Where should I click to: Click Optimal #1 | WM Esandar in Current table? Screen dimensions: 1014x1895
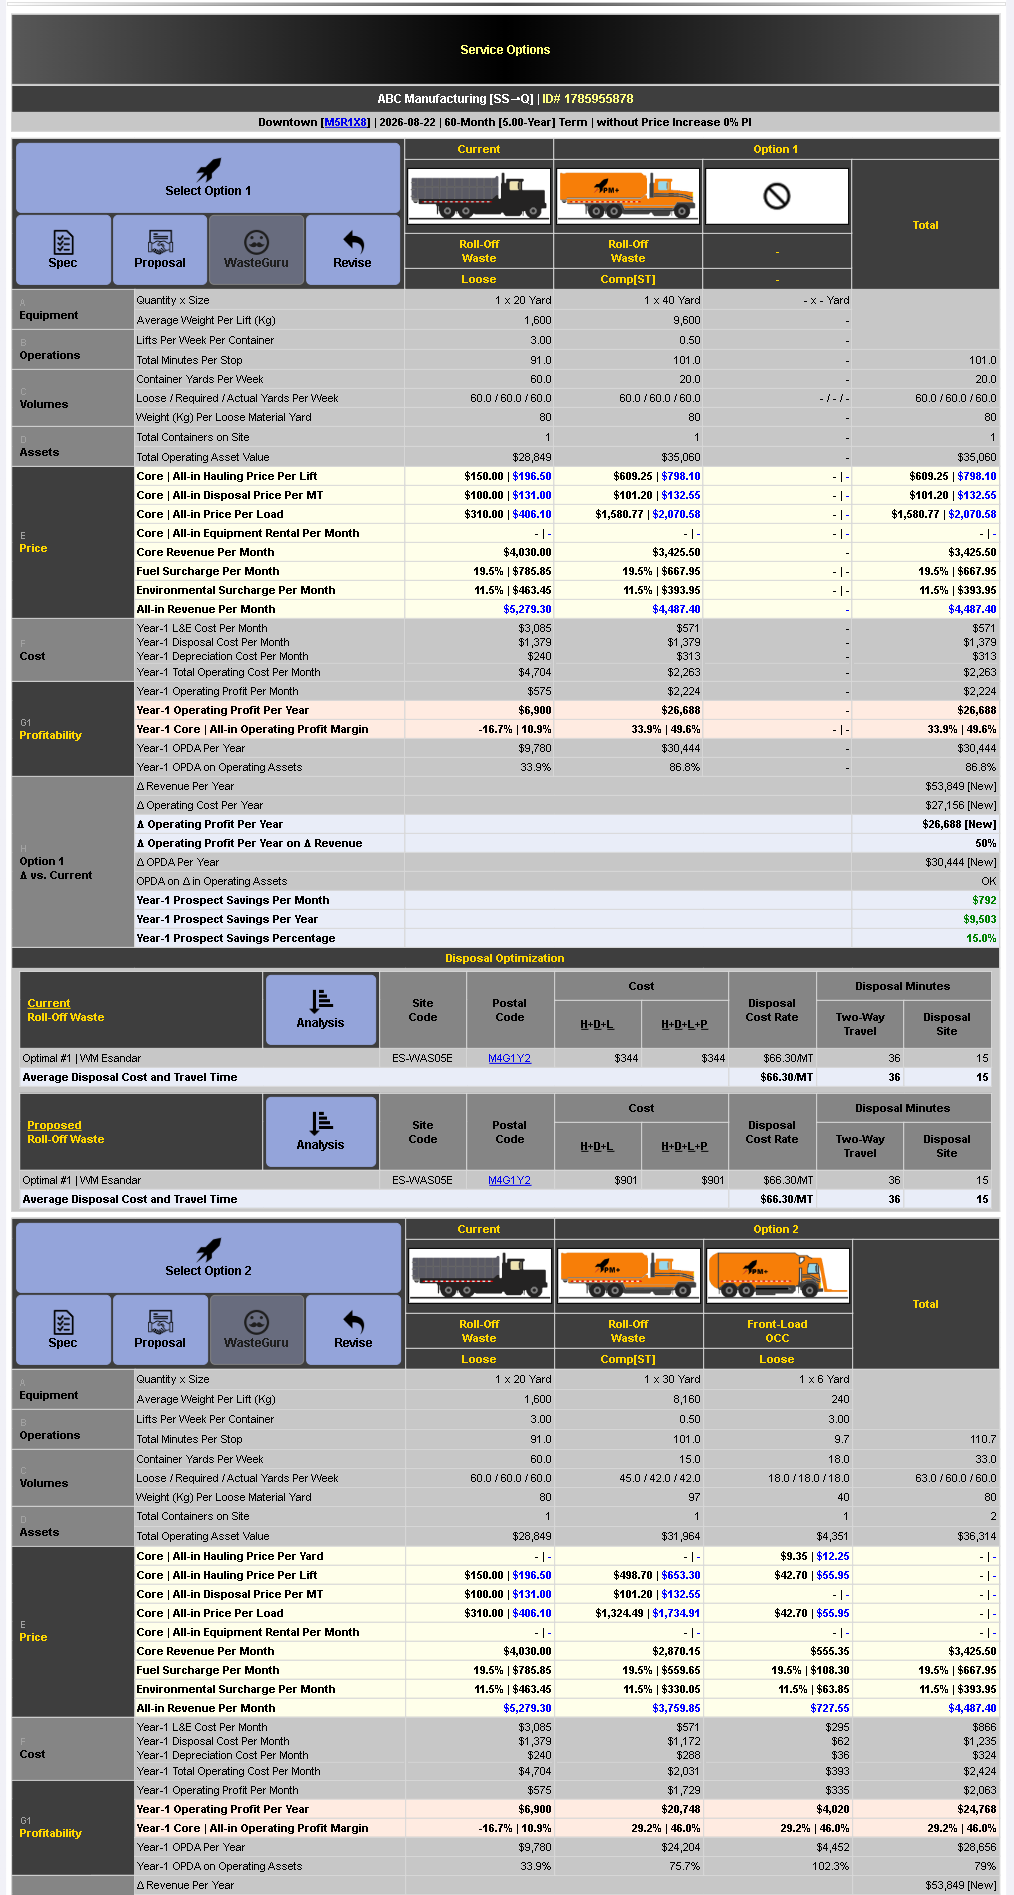point(82,1058)
